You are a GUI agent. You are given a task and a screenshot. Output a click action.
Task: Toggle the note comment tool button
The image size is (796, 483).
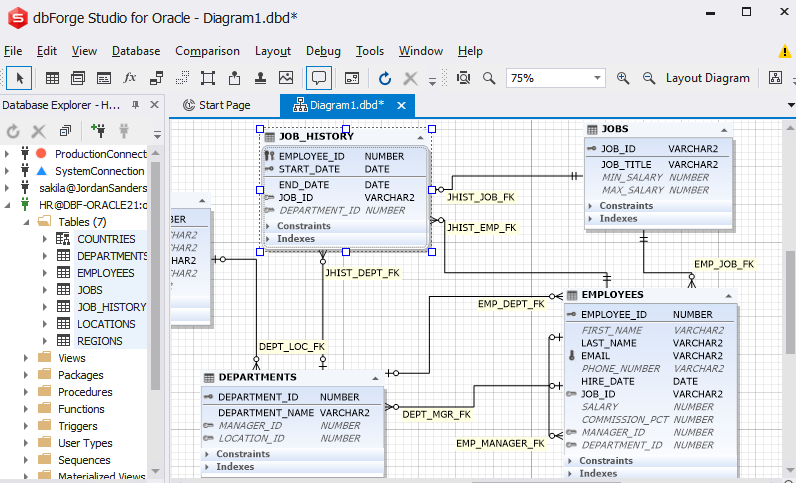tap(319, 78)
